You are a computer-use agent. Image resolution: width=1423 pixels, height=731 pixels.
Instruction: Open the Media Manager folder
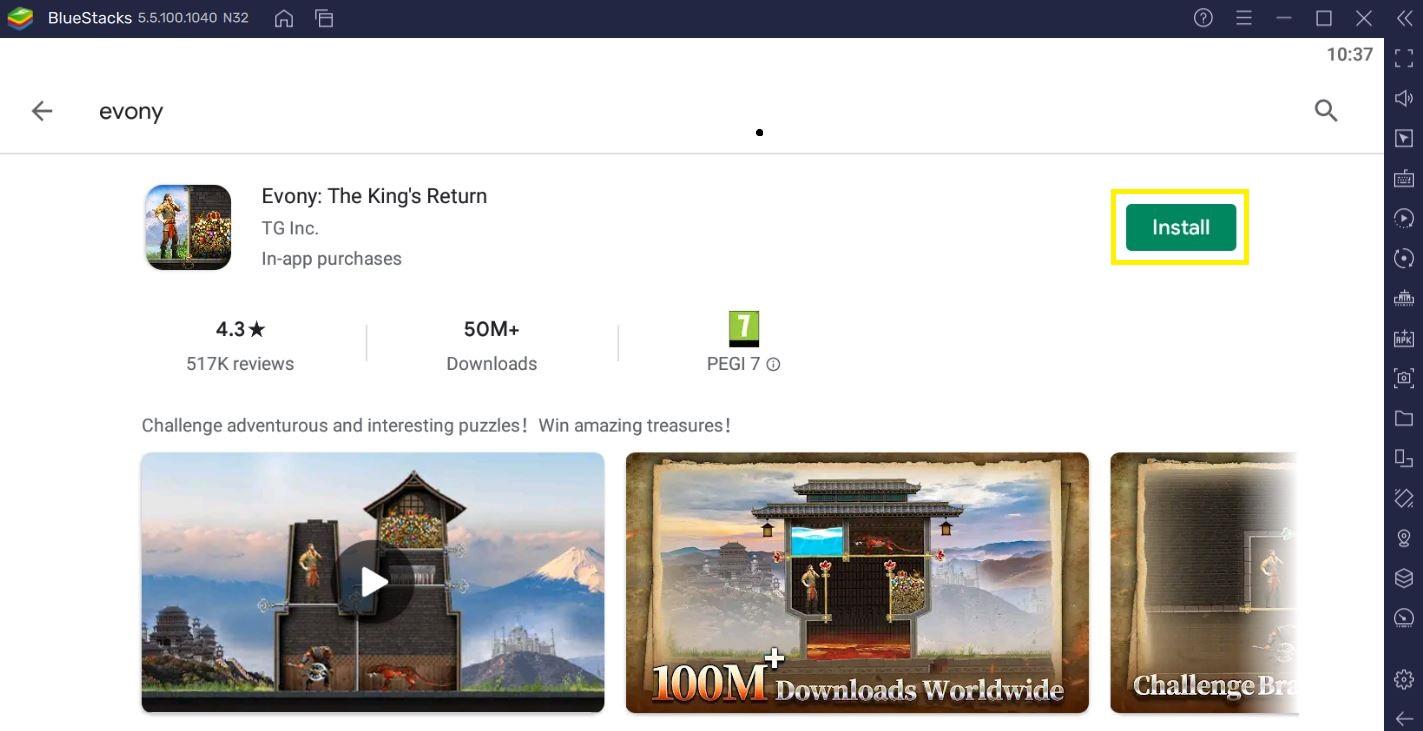tap(1403, 417)
